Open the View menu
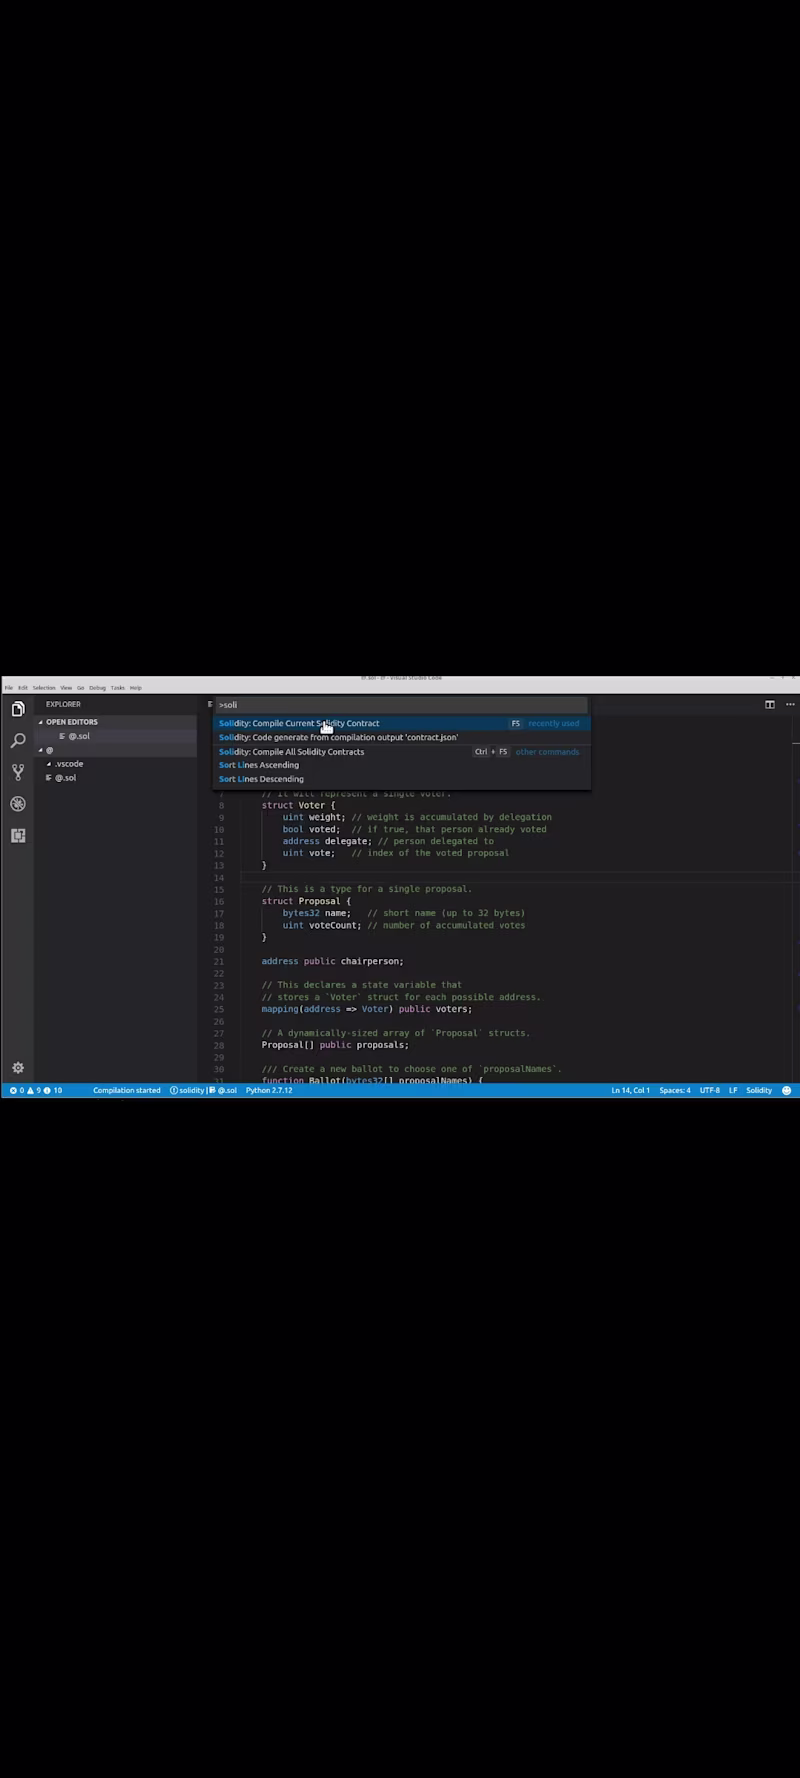 [x=66, y=688]
